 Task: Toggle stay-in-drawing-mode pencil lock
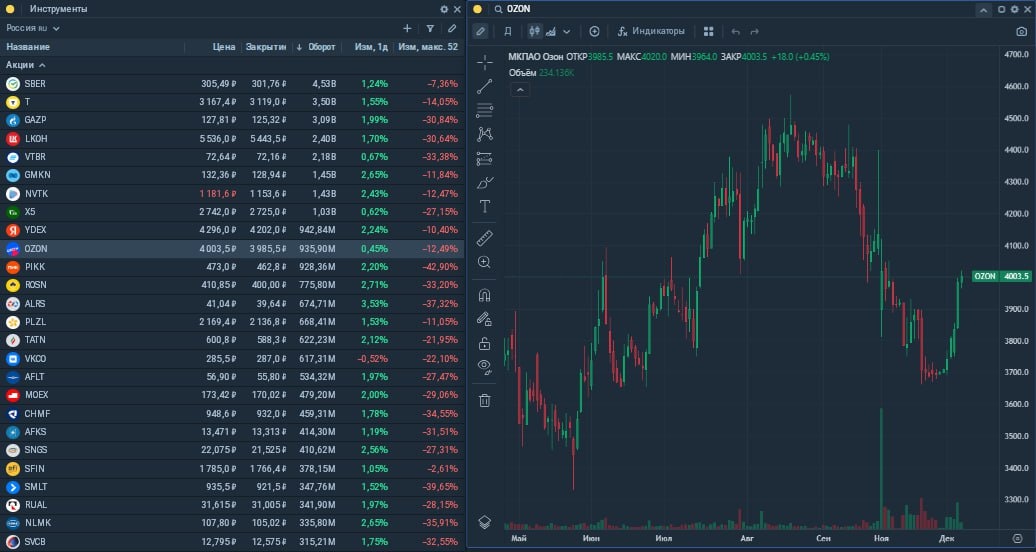(x=484, y=319)
